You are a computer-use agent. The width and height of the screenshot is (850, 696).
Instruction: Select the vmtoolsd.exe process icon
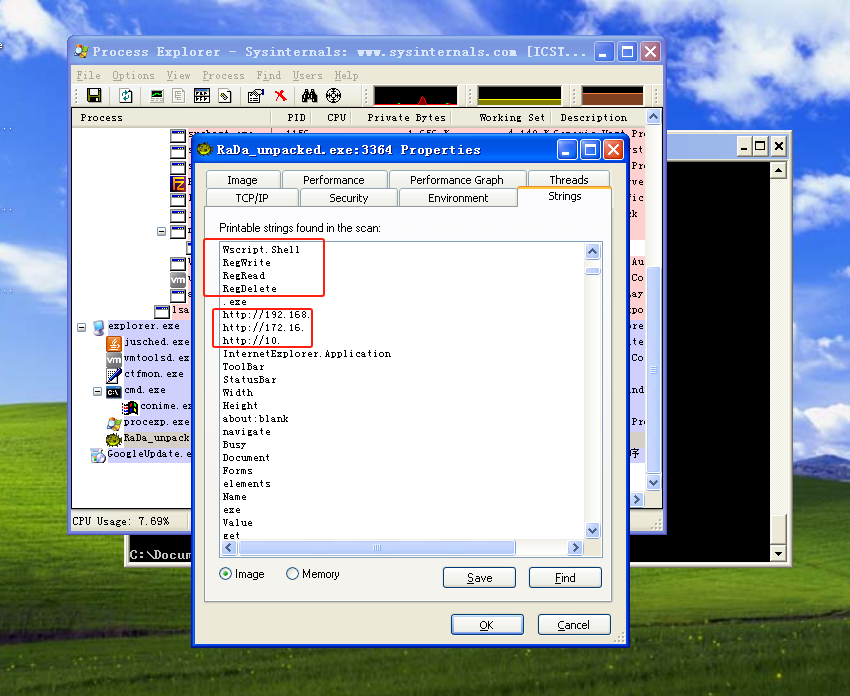[114, 359]
